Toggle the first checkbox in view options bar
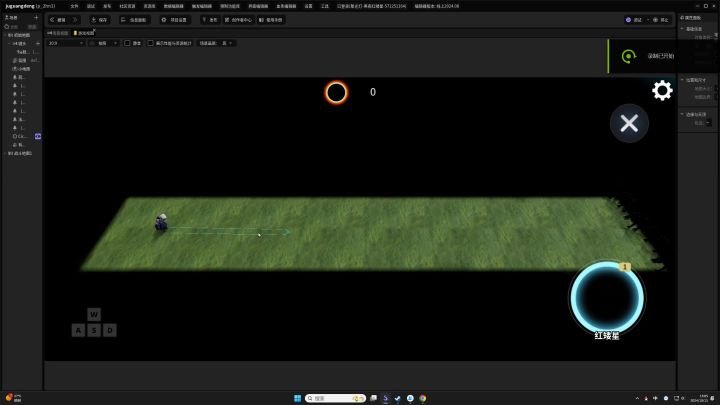720x405 pixels. click(127, 43)
